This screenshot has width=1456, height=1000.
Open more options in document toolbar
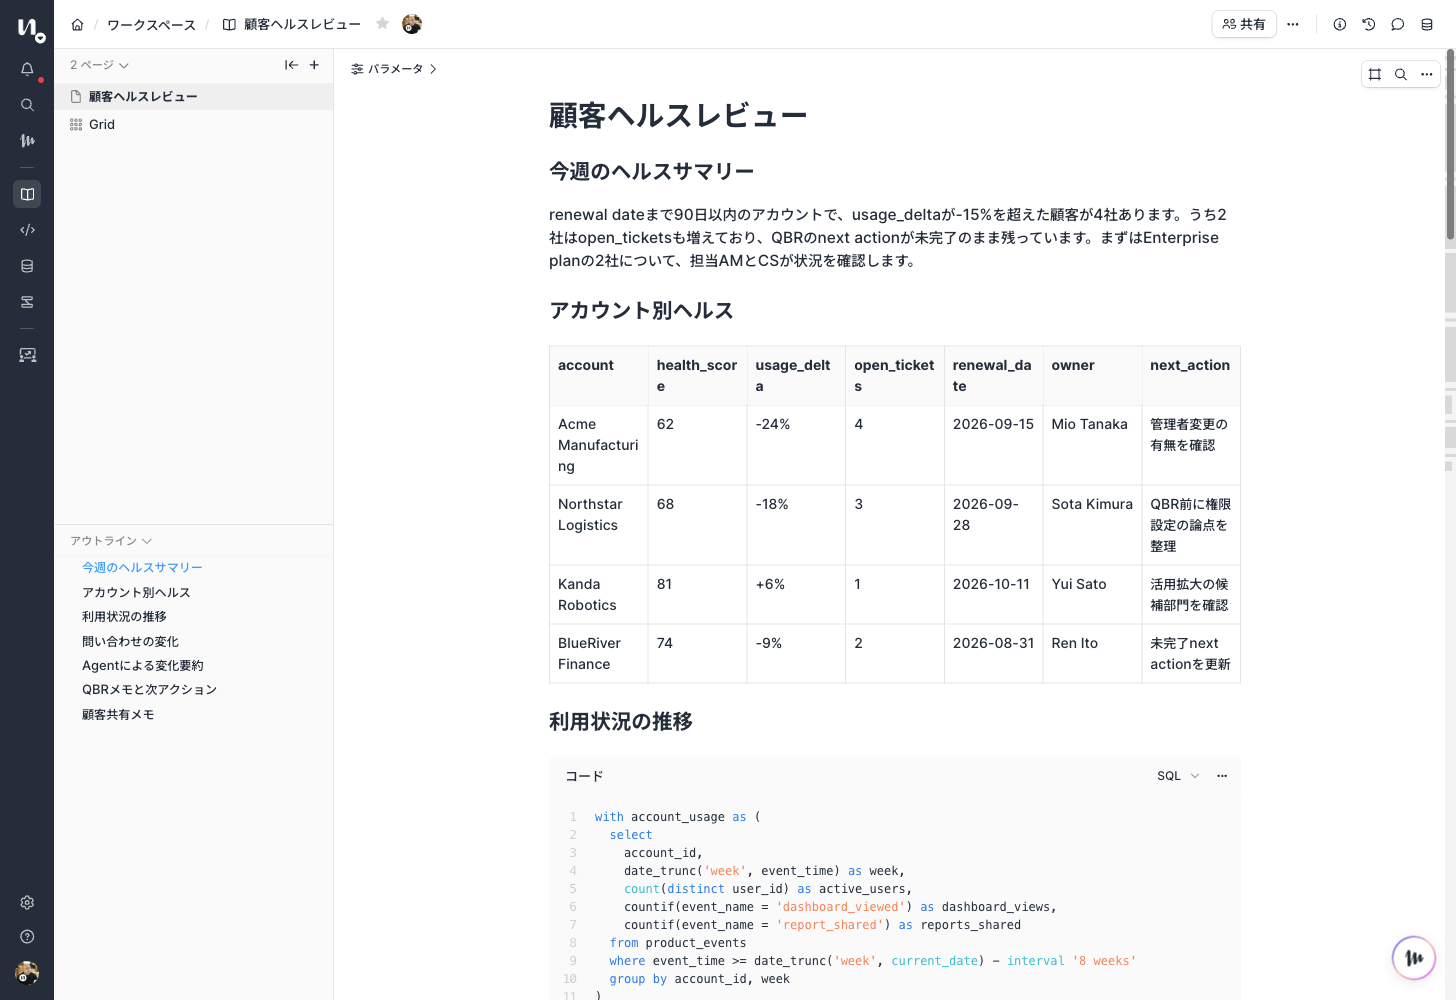pos(1427,74)
